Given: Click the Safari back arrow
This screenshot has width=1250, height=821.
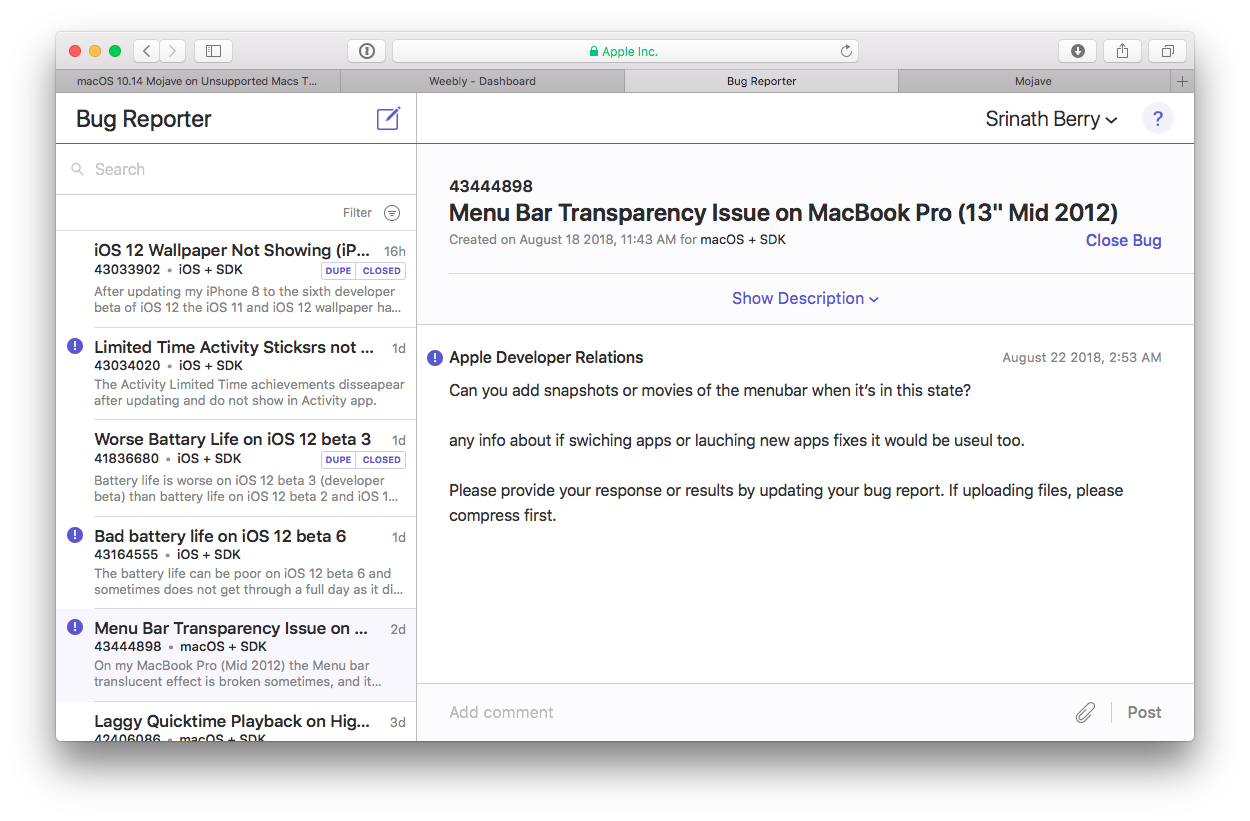Looking at the screenshot, I should click(146, 51).
